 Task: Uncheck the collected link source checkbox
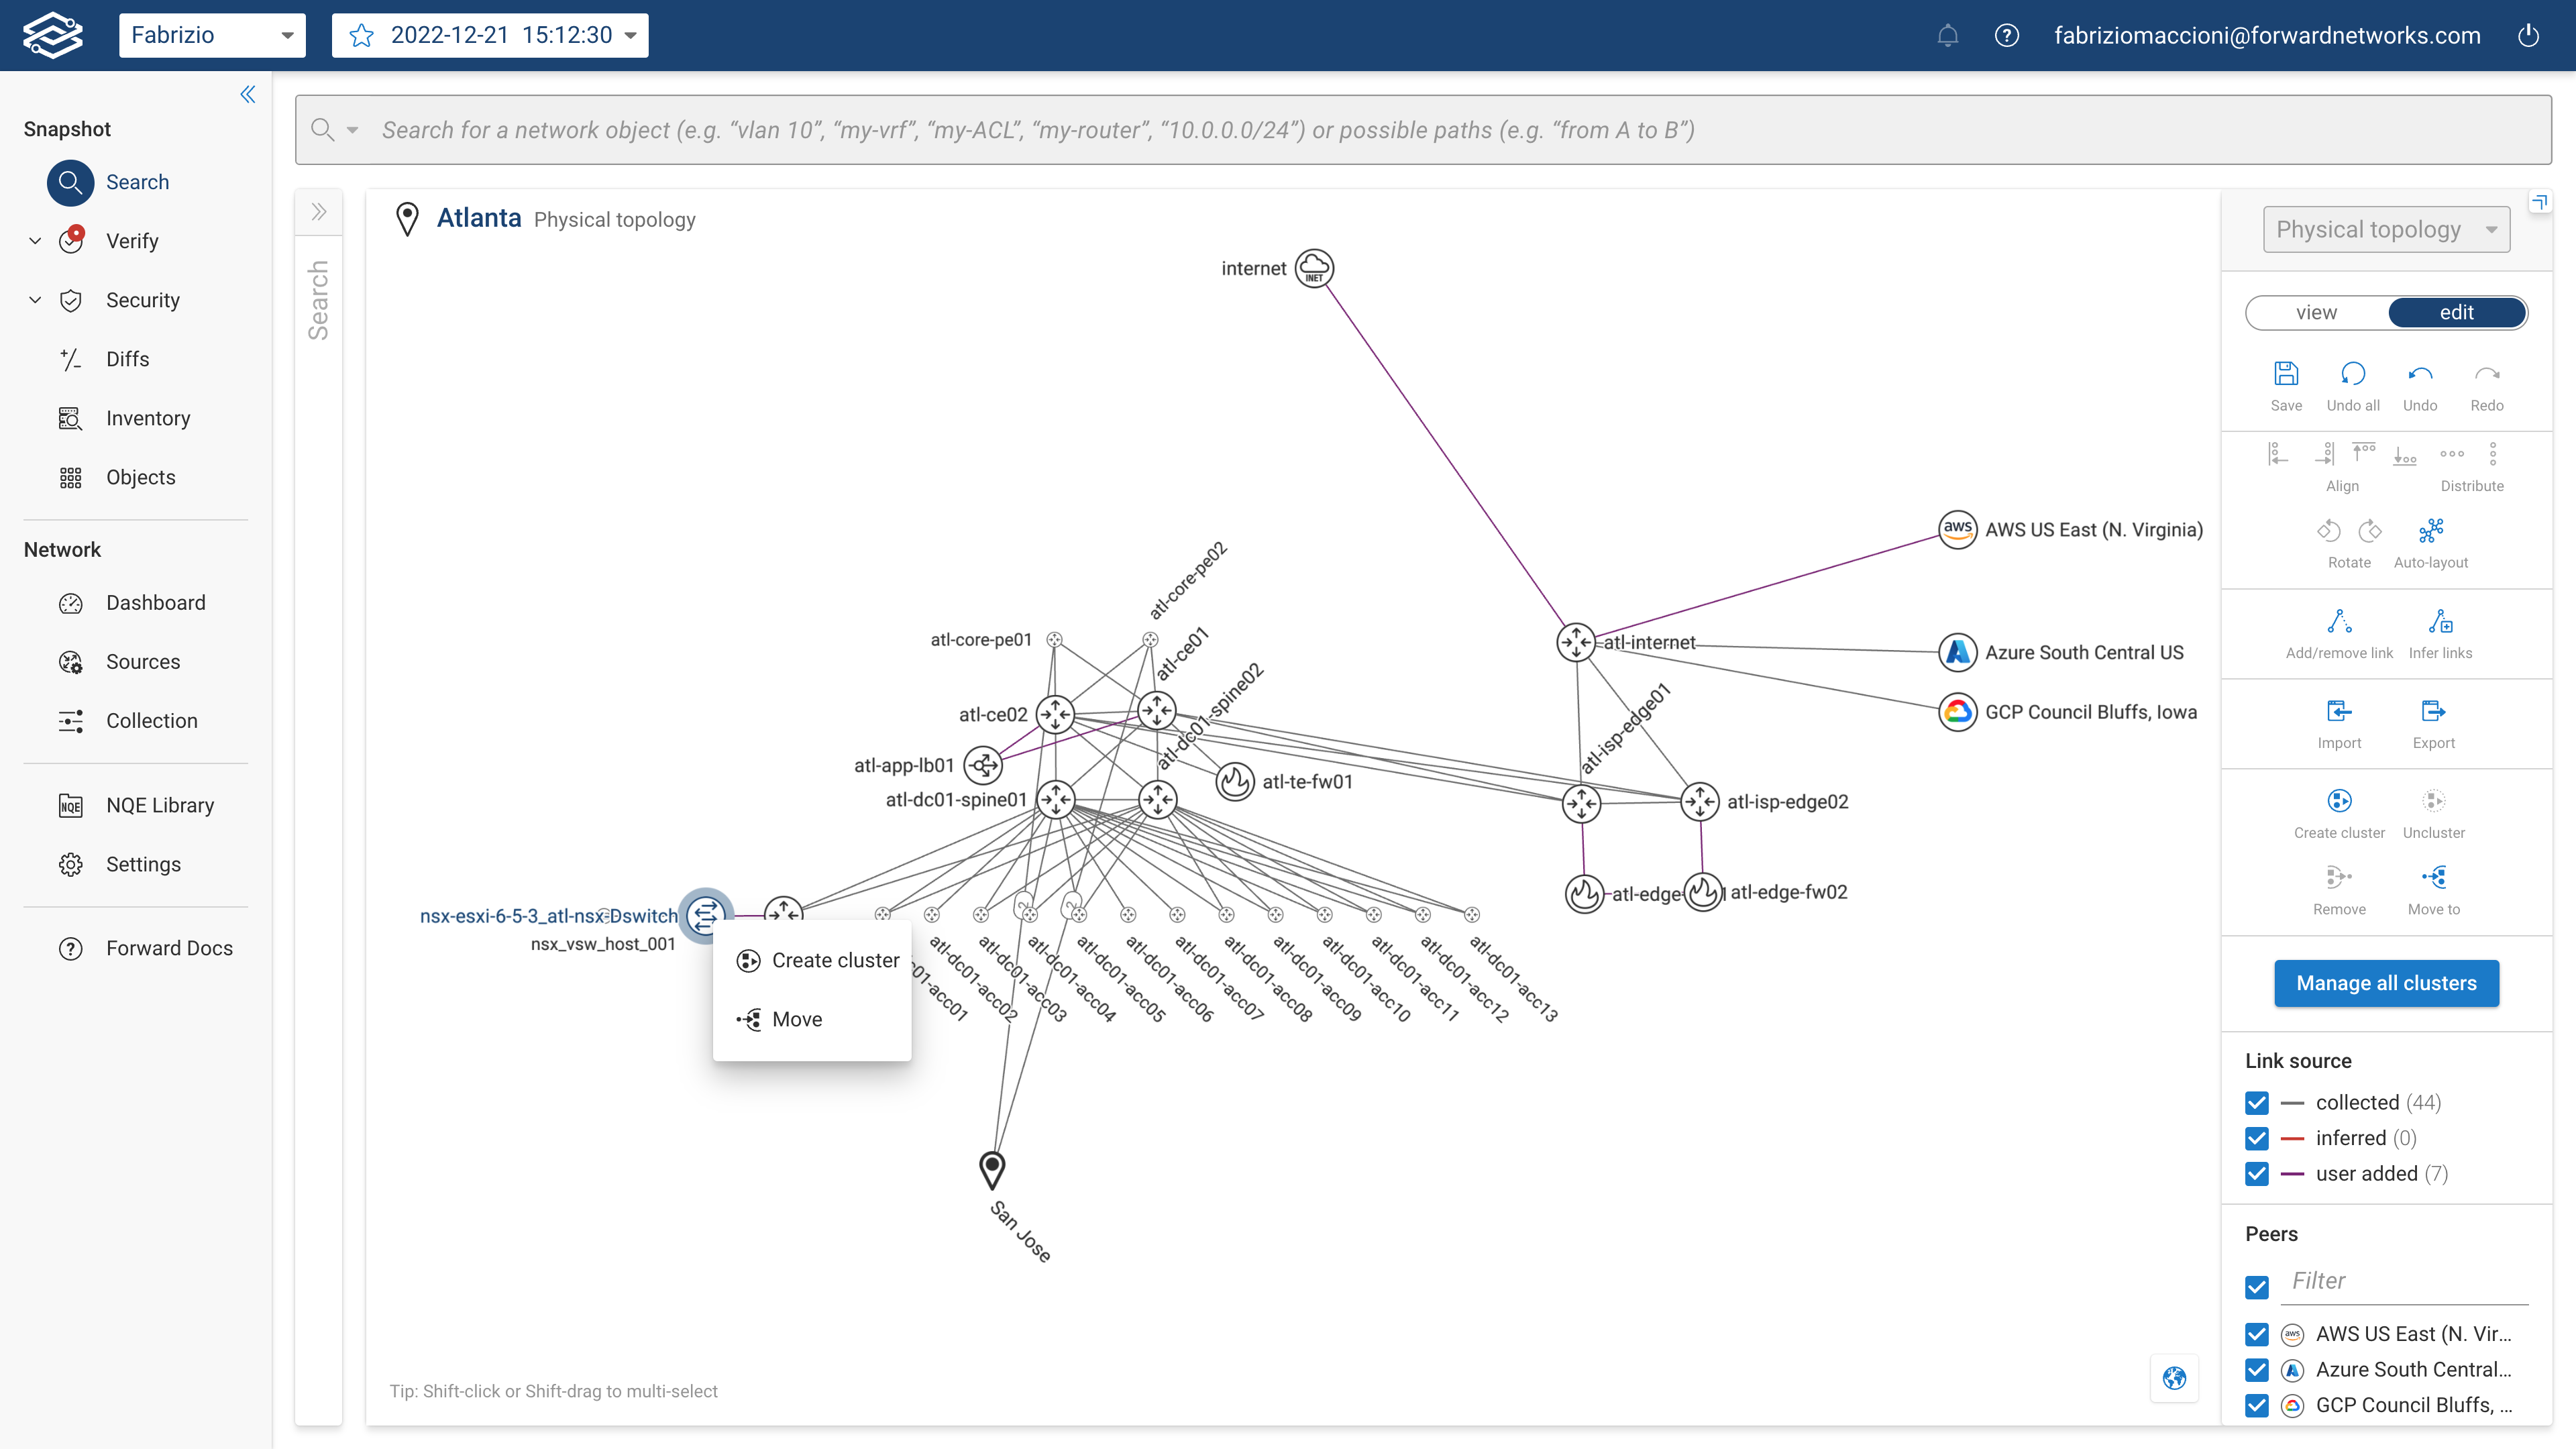pyautogui.click(x=2257, y=1102)
